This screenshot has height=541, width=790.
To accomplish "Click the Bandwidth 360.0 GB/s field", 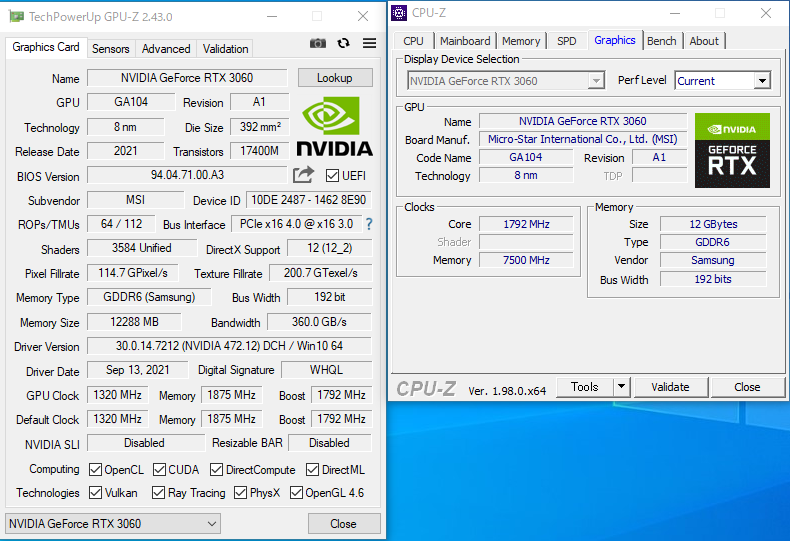I will tap(319, 322).
